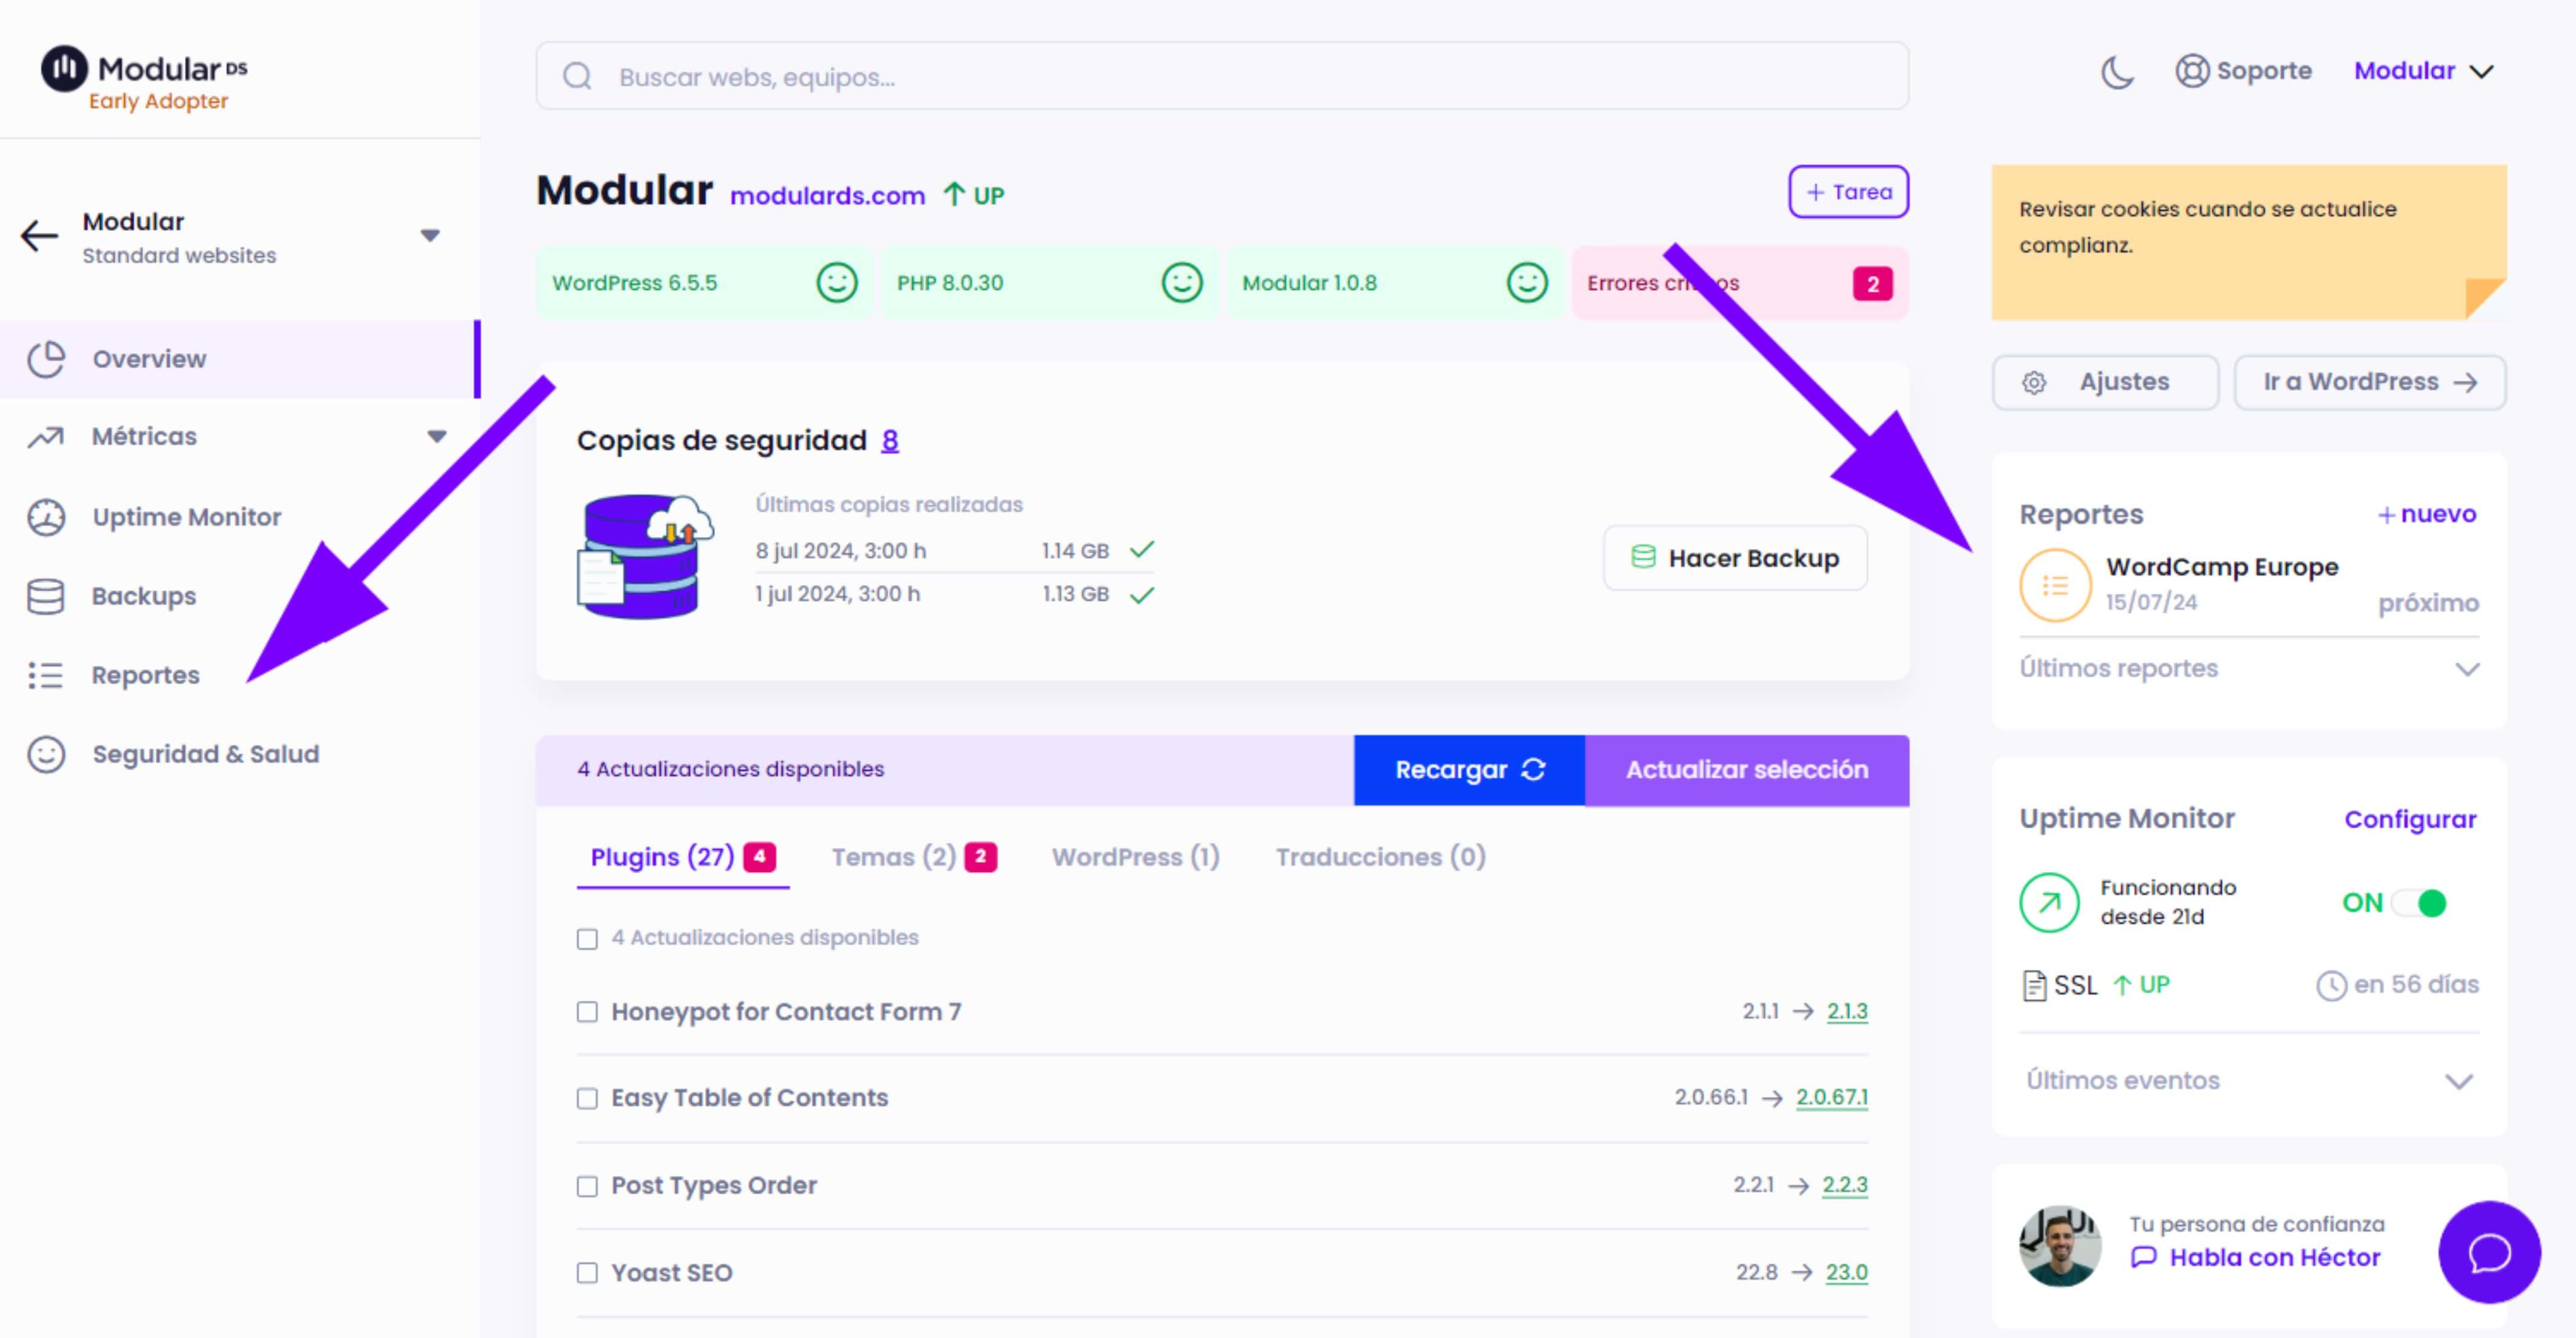
Task: Open the Modular Standard websites dropdown arrow
Action: tap(430, 236)
